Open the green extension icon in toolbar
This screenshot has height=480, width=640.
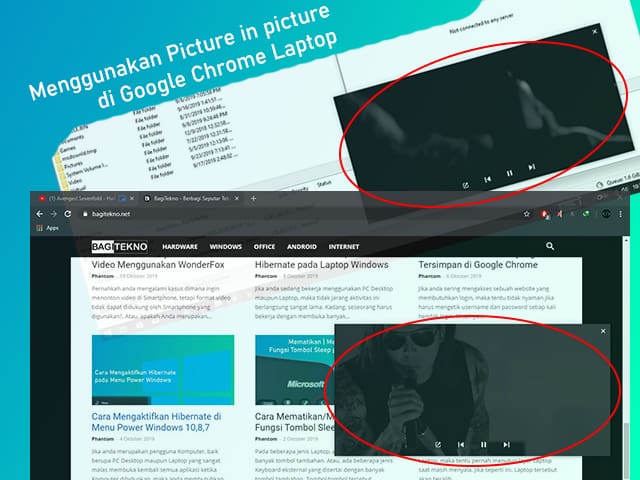coord(586,214)
